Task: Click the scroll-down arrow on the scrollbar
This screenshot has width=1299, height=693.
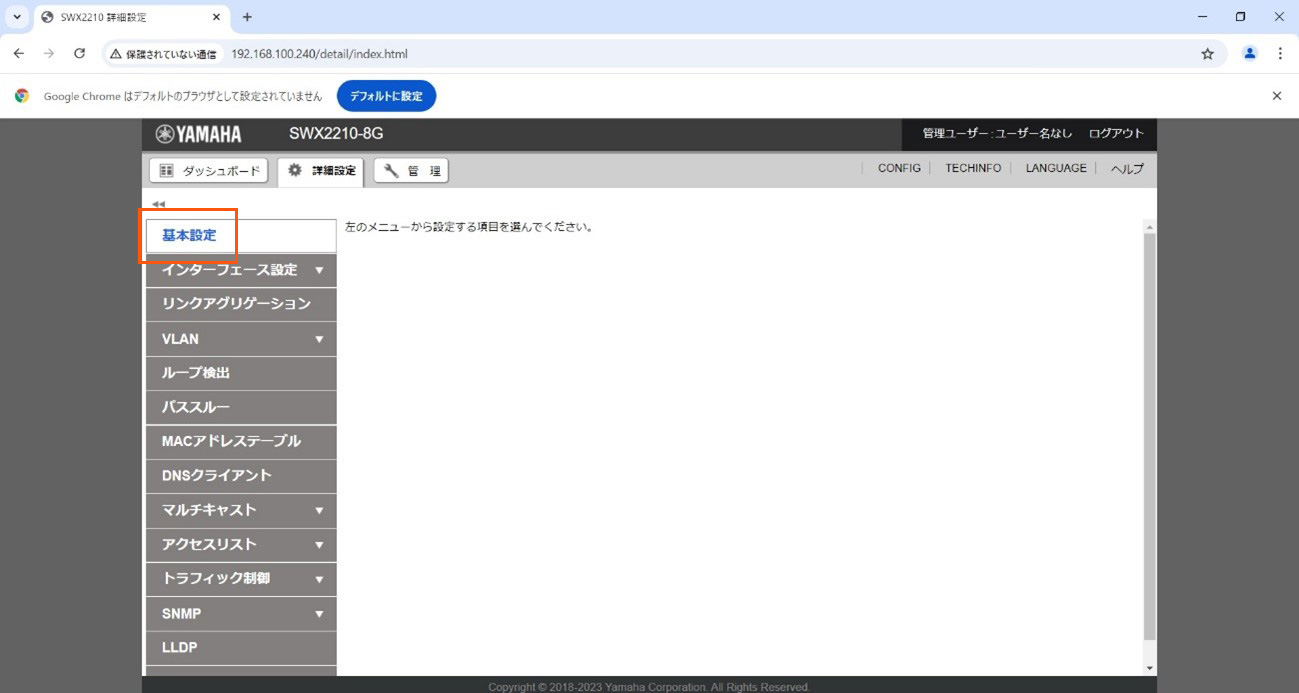Action: click(1149, 668)
